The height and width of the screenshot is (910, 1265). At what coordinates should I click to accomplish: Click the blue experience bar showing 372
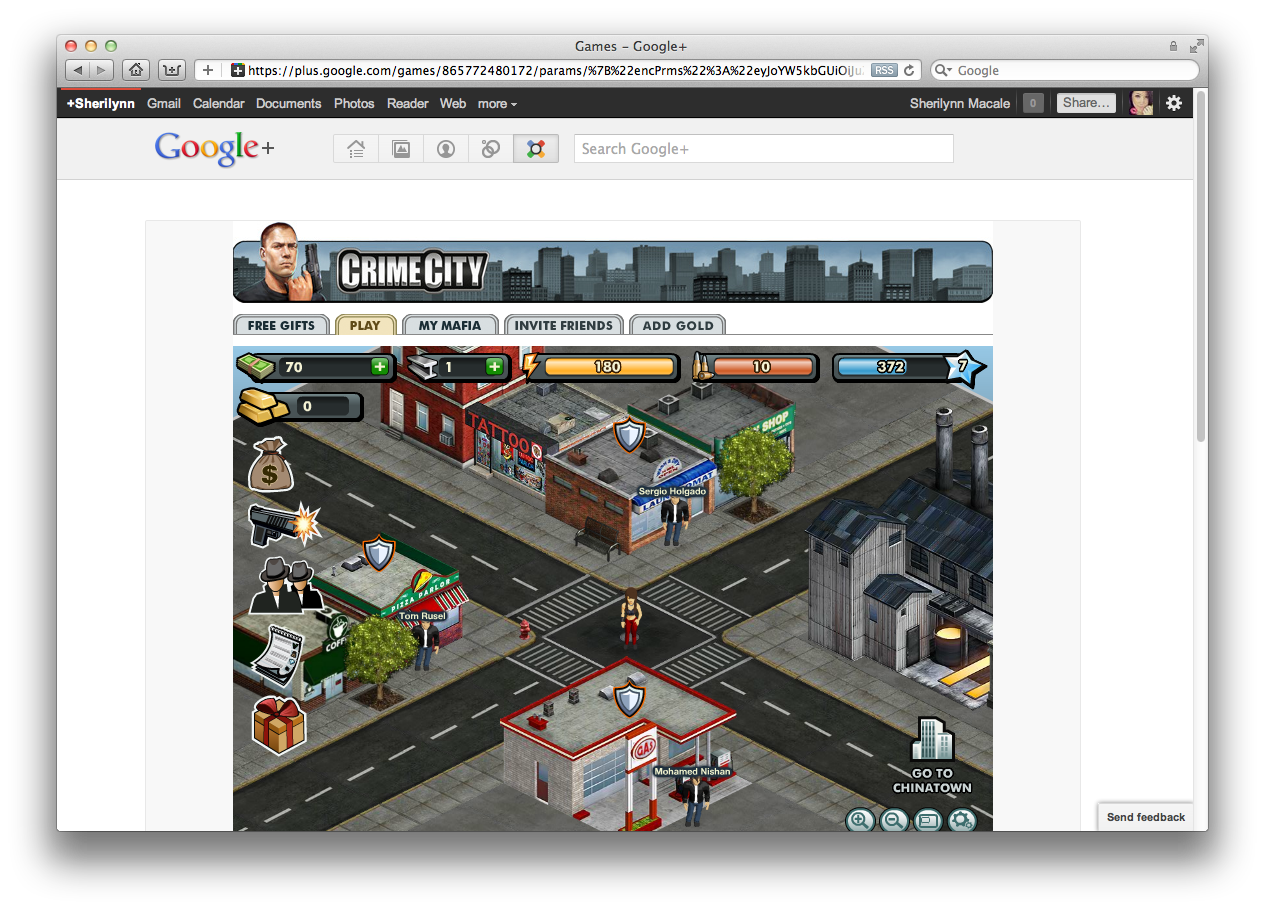coord(891,367)
